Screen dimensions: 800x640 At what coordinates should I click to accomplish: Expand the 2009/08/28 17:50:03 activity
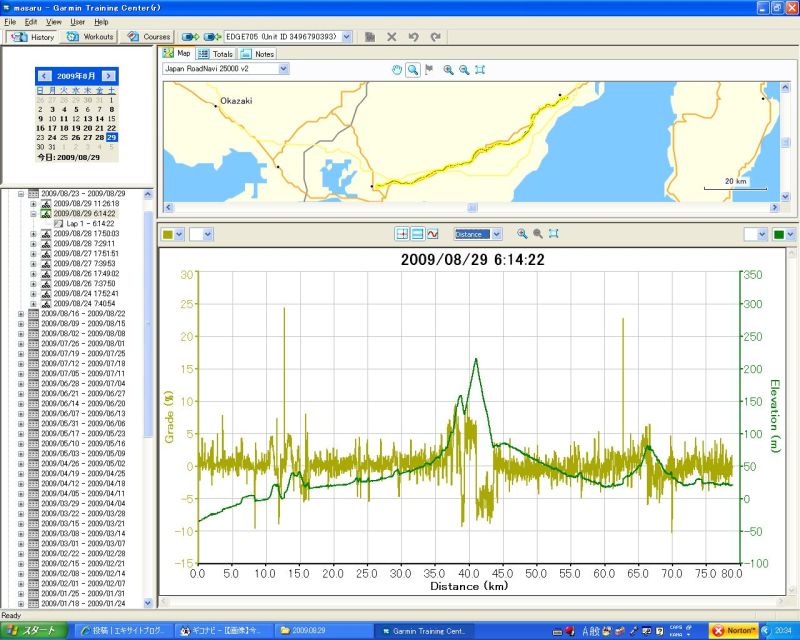click(33, 234)
